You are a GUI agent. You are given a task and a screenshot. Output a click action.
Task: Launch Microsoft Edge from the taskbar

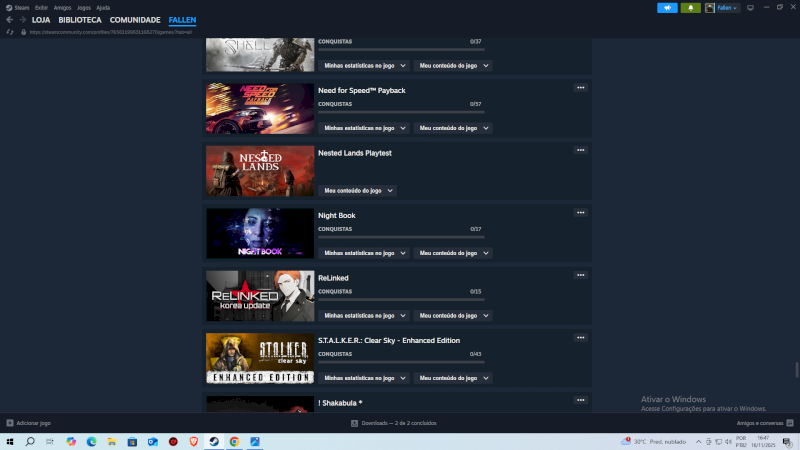point(91,442)
